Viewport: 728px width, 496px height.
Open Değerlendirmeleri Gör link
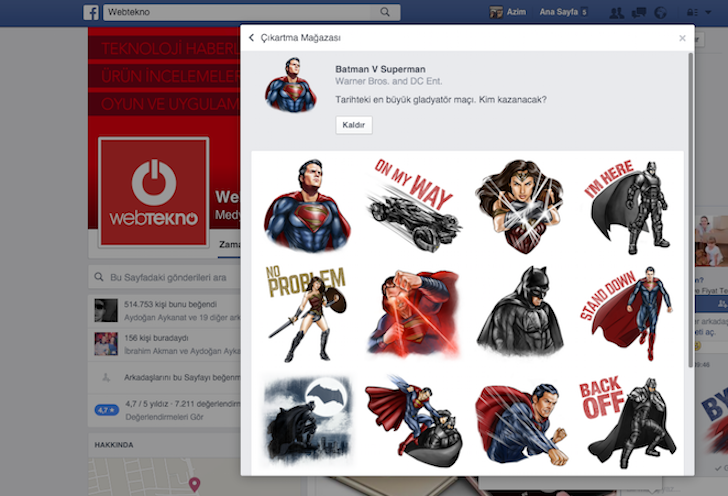coord(164,417)
